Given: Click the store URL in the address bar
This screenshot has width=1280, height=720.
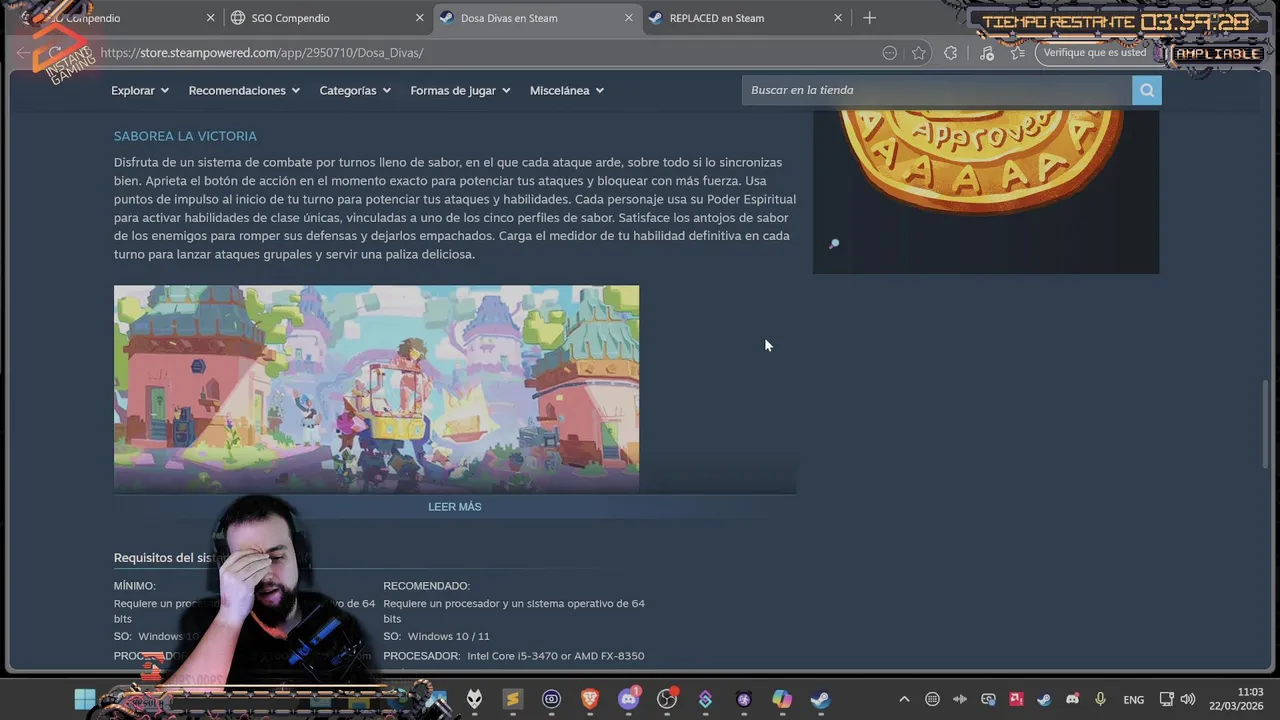Looking at the screenshot, I should click(x=262, y=53).
